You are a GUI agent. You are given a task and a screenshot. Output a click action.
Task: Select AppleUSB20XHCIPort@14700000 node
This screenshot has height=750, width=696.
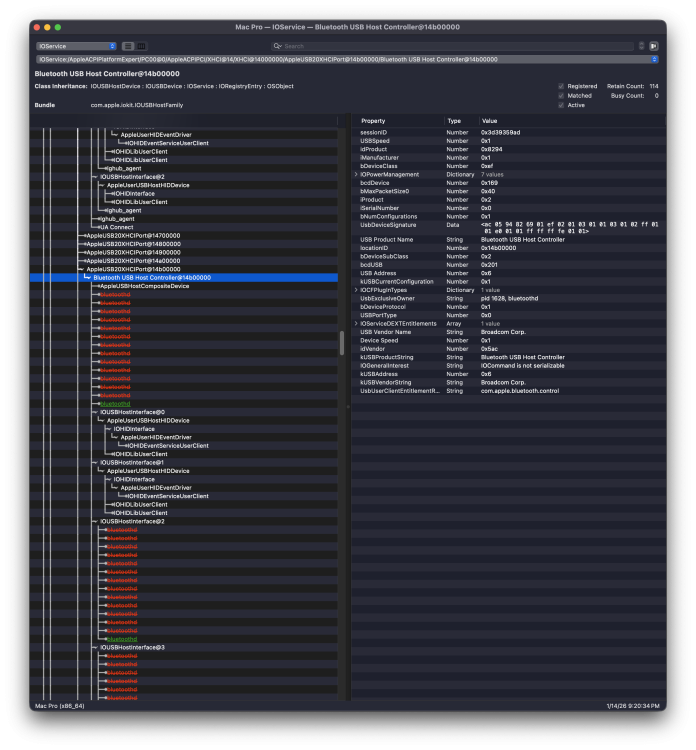coord(133,236)
